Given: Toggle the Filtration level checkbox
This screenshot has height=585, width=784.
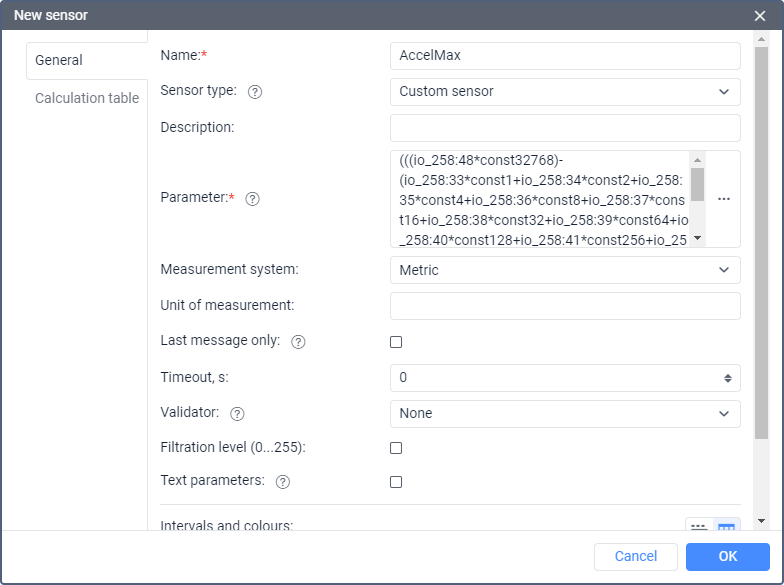Looking at the screenshot, I should pyautogui.click(x=396, y=448).
